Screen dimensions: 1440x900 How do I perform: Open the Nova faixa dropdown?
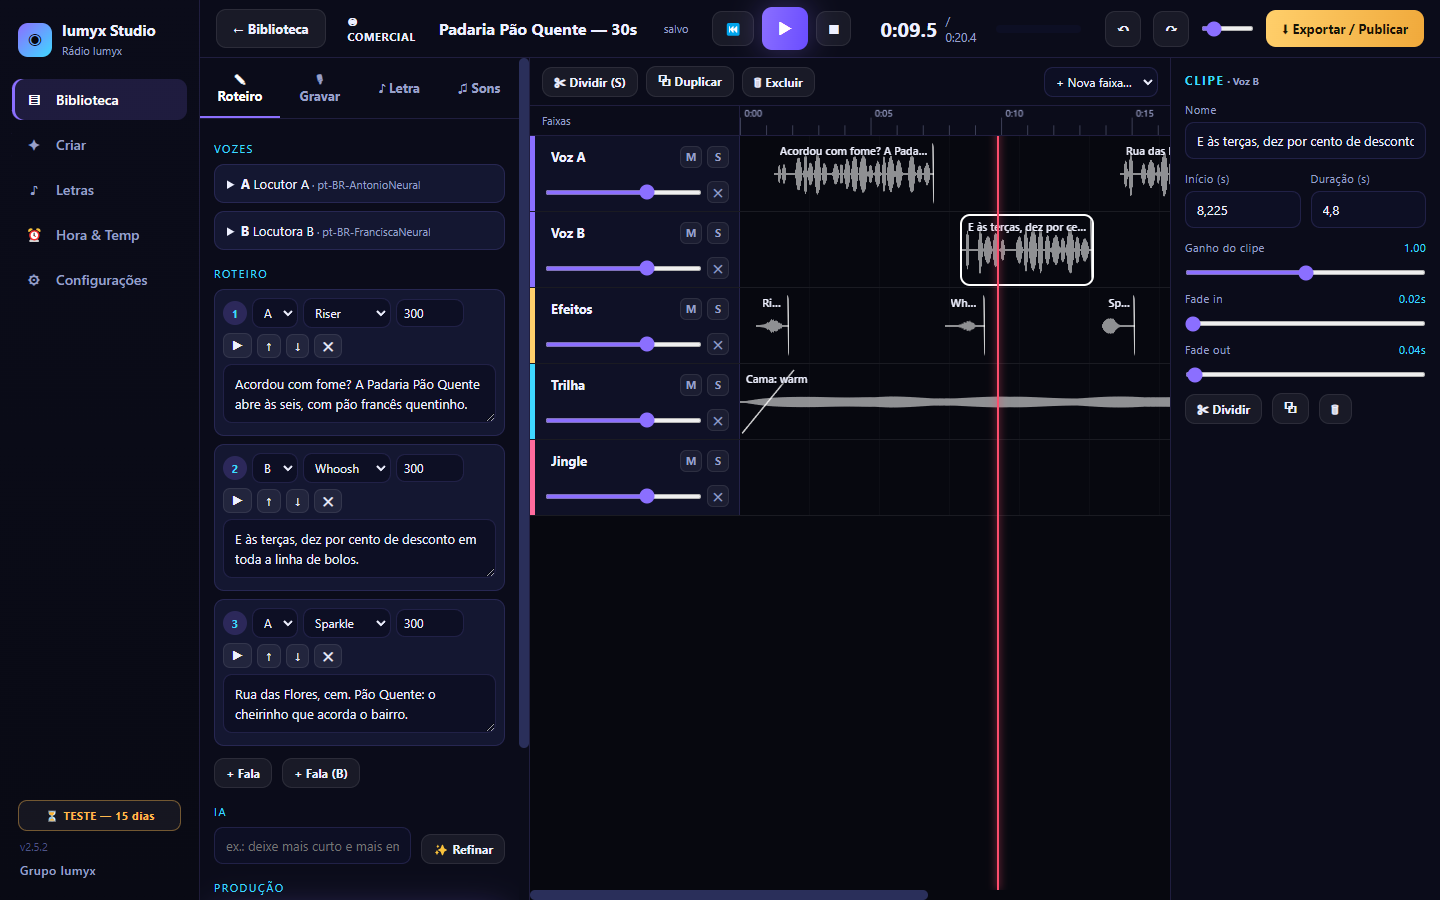tap(1101, 83)
